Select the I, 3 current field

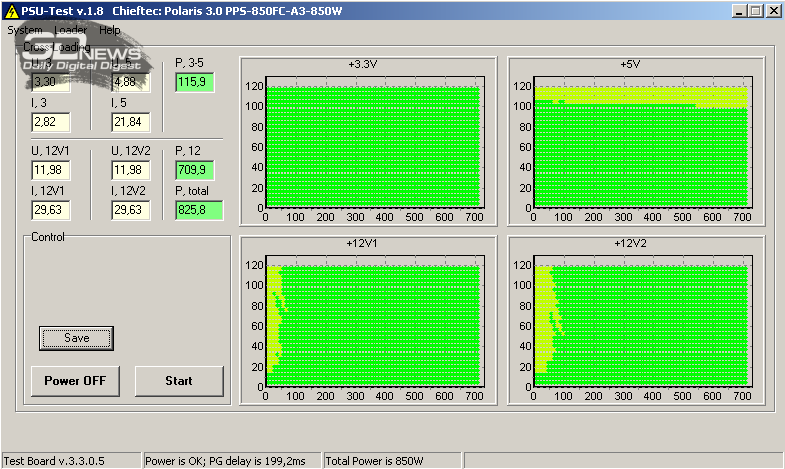pos(50,122)
